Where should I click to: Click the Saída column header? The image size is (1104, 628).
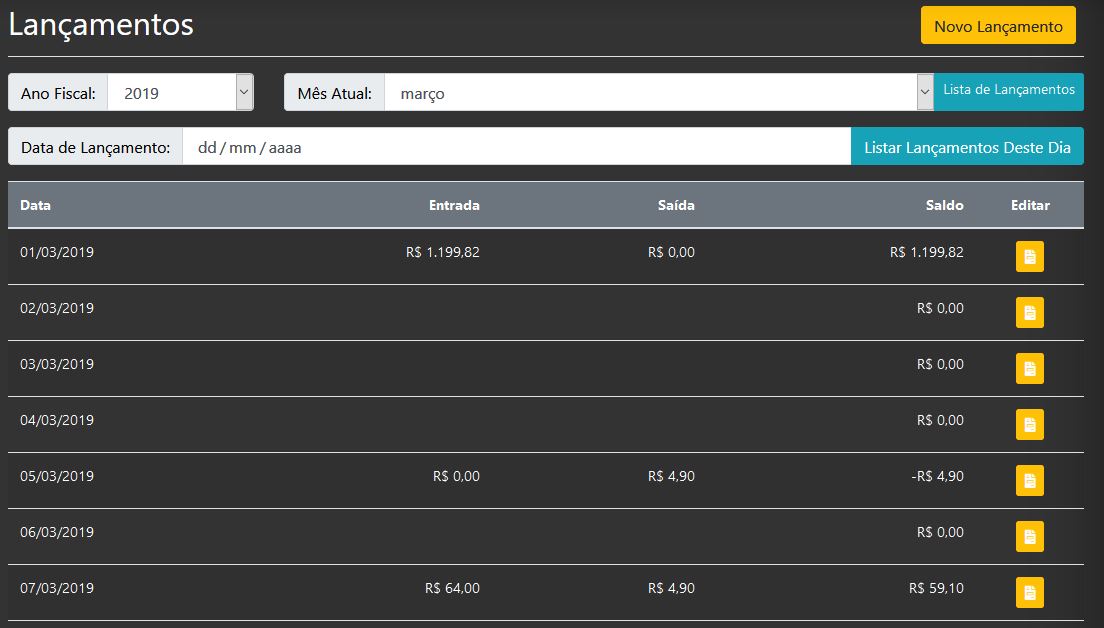[x=676, y=205]
